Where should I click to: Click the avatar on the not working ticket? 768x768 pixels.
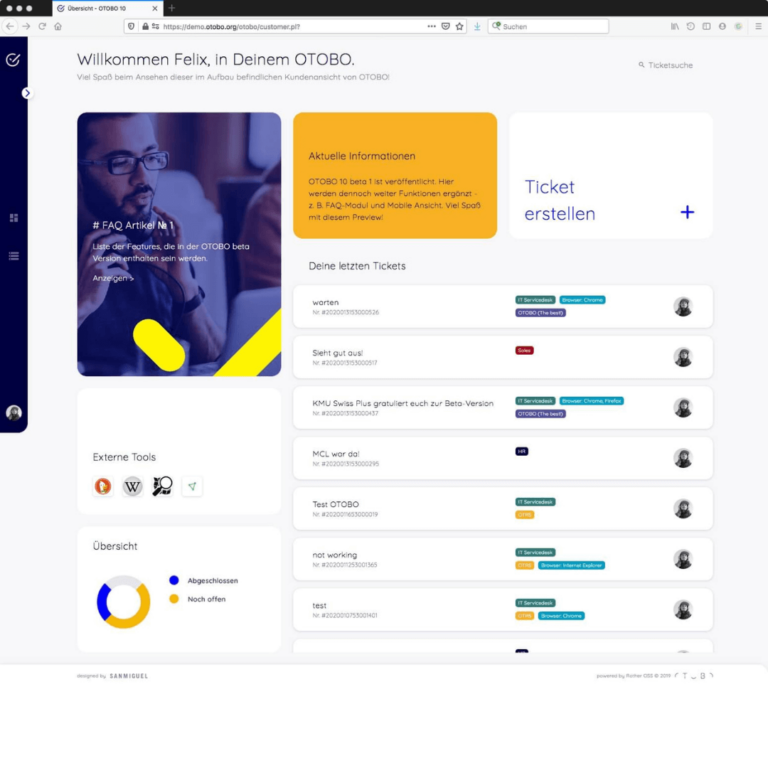click(x=683, y=559)
